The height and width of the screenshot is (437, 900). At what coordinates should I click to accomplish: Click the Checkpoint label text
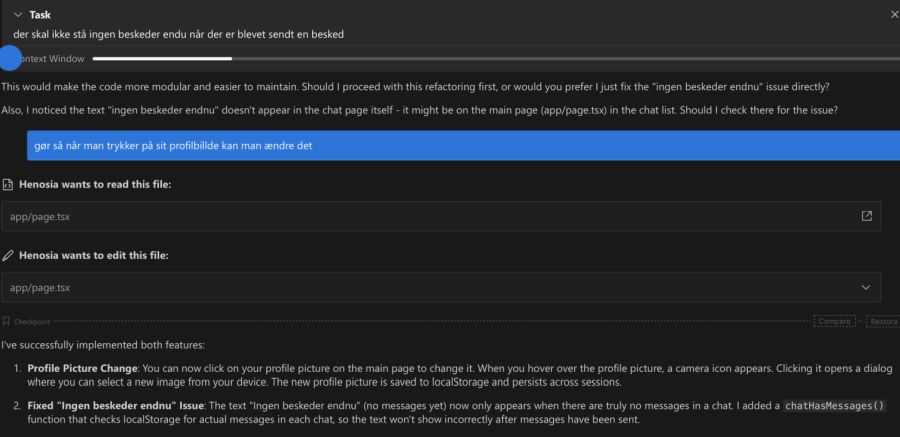click(x=32, y=322)
